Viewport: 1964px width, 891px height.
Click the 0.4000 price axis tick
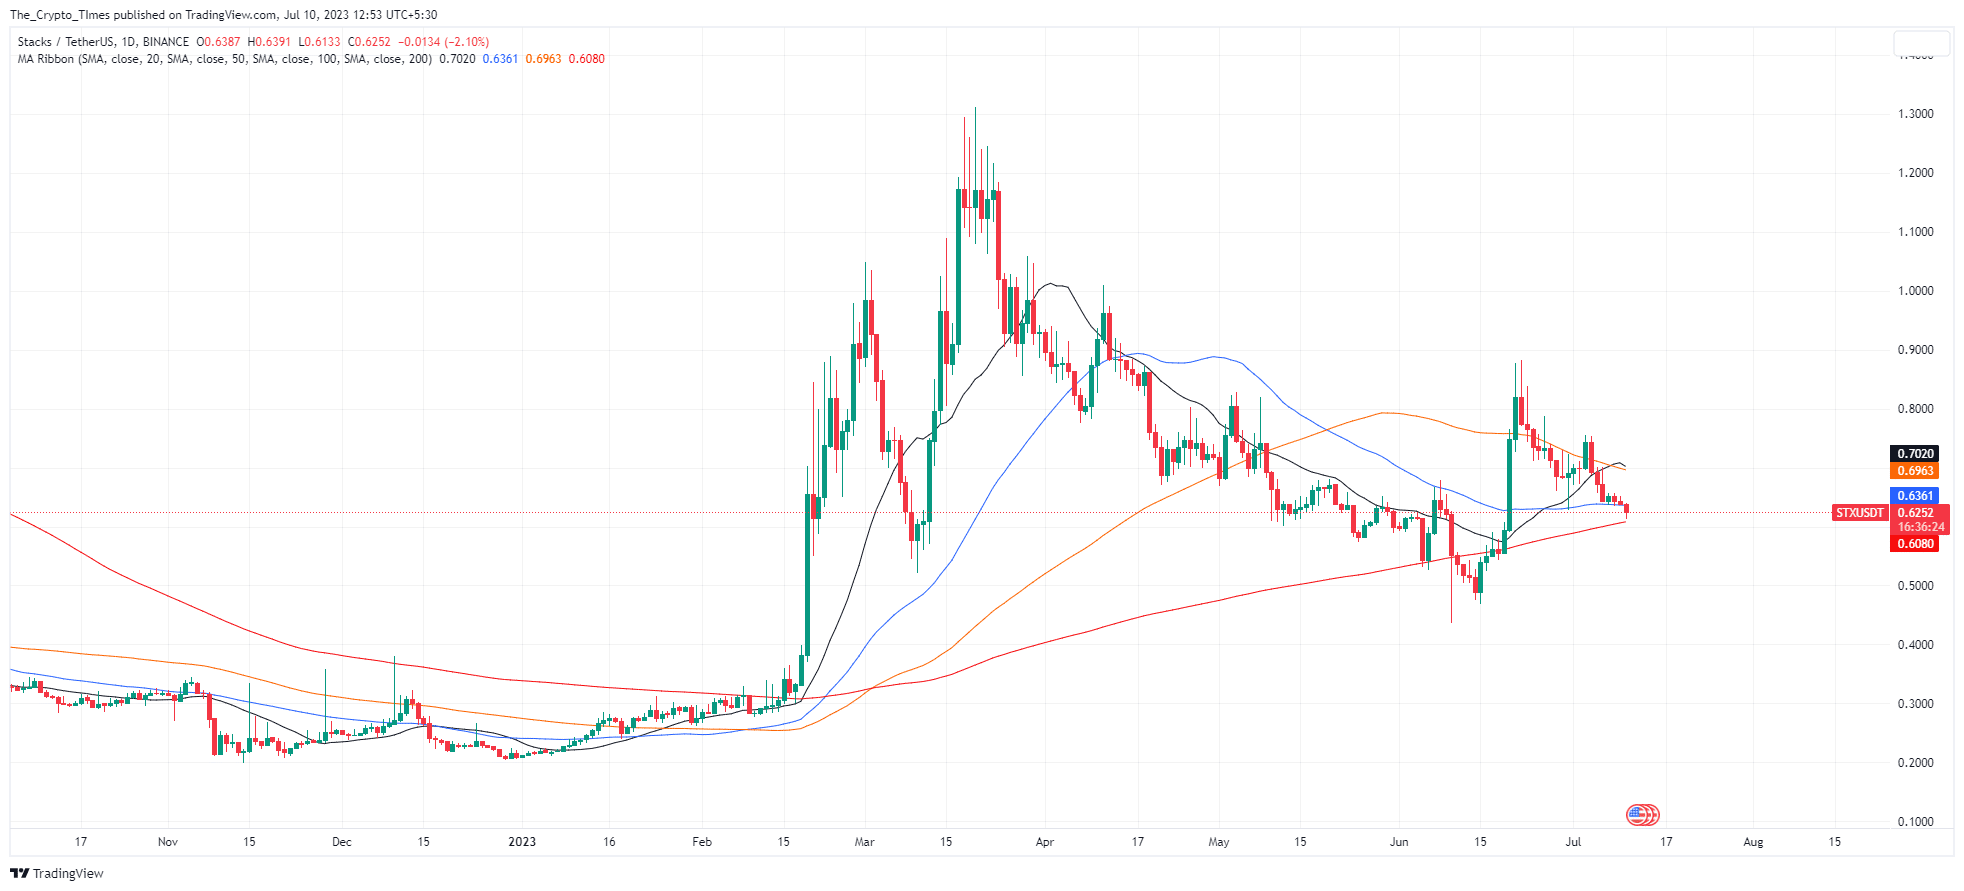point(1916,645)
